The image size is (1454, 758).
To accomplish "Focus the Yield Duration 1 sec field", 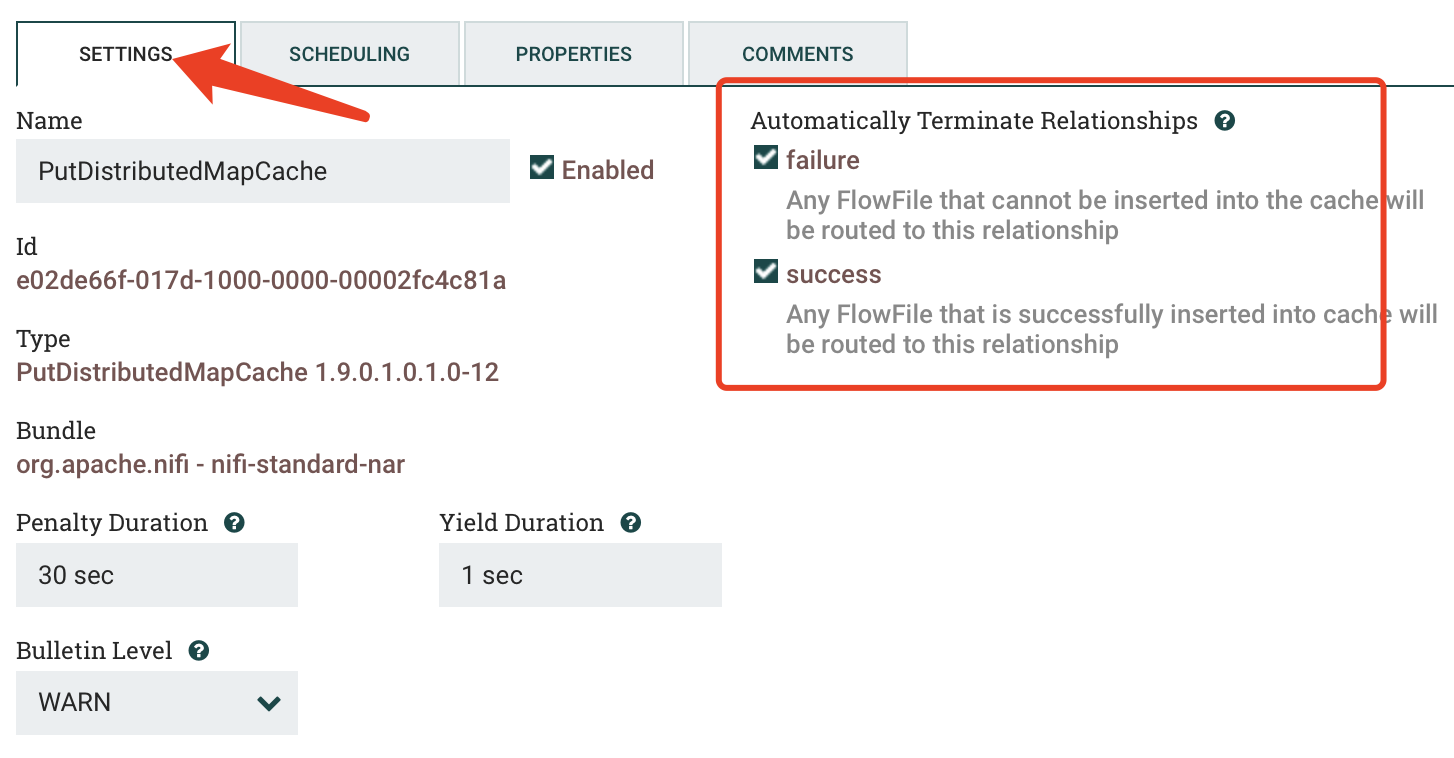I will click(x=580, y=575).
